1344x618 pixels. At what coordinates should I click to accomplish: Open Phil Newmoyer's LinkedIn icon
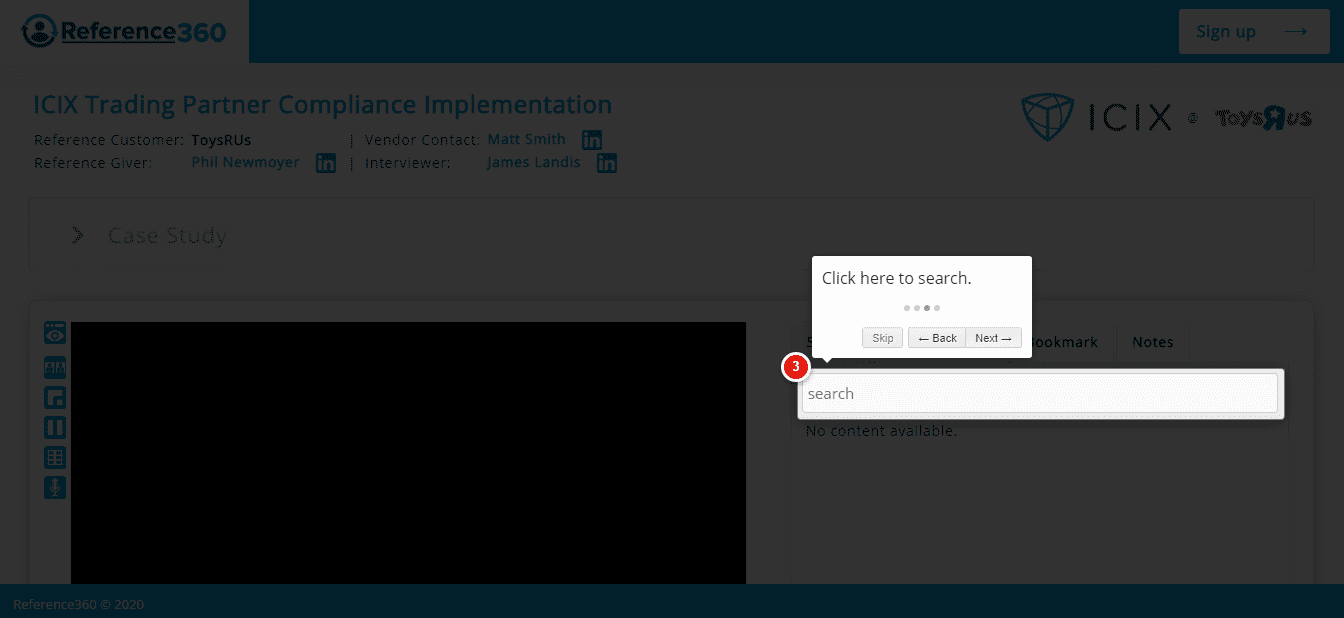[x=326, y=163]
